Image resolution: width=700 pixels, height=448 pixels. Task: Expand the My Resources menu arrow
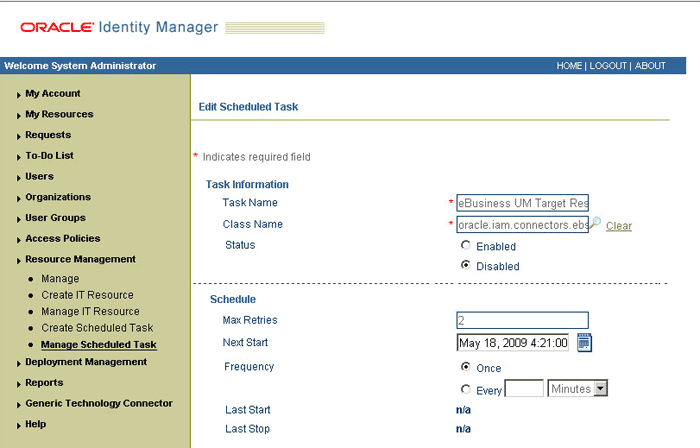coord(19,116)
